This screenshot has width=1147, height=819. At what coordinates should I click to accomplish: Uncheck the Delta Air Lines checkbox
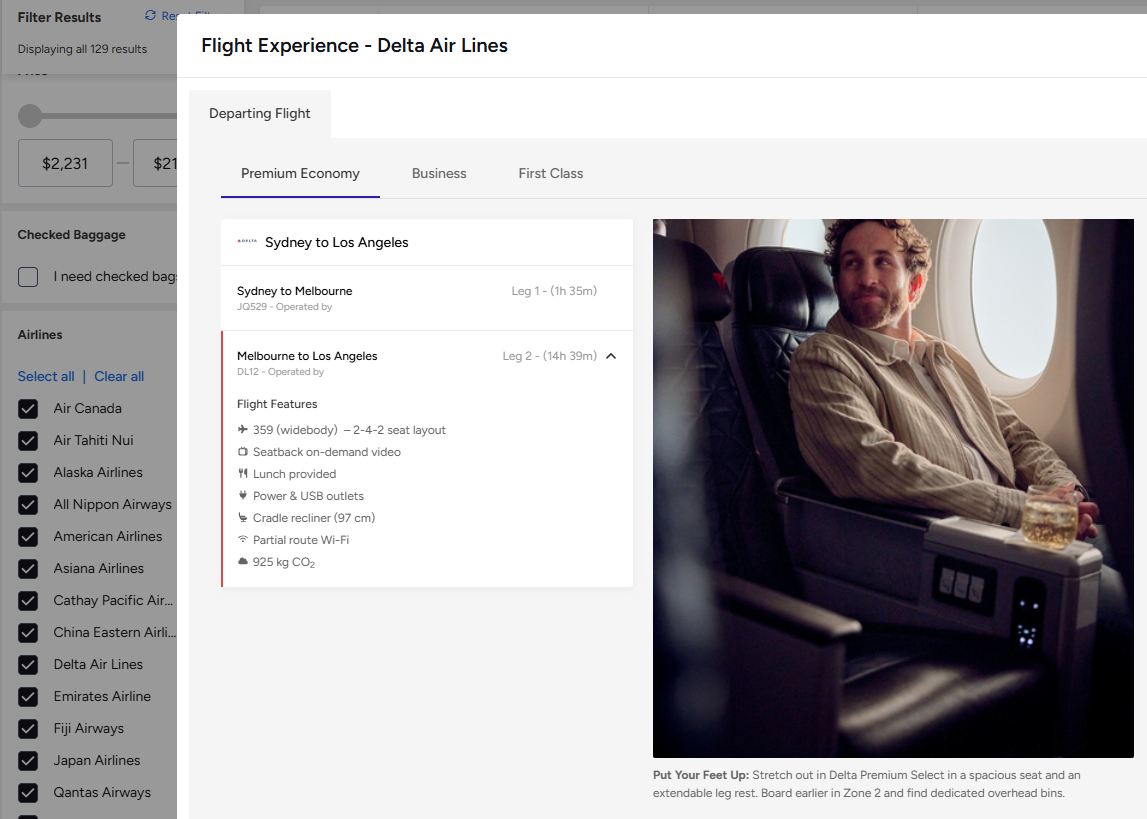(28, 665)
